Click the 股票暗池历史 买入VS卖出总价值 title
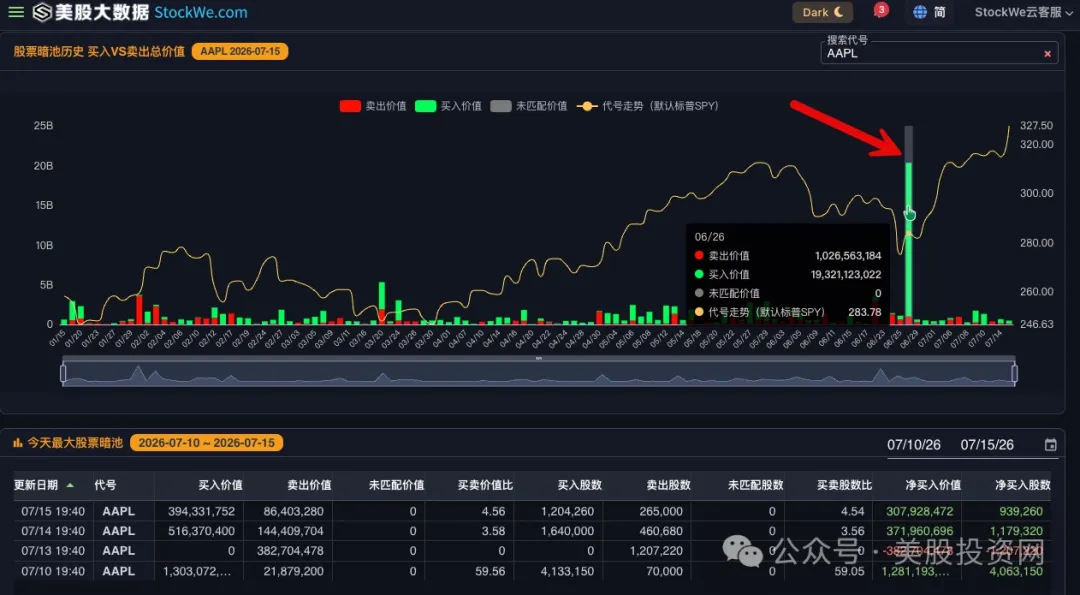Image resolution: width=1080 pixels, height=595 pixels. 99,52
